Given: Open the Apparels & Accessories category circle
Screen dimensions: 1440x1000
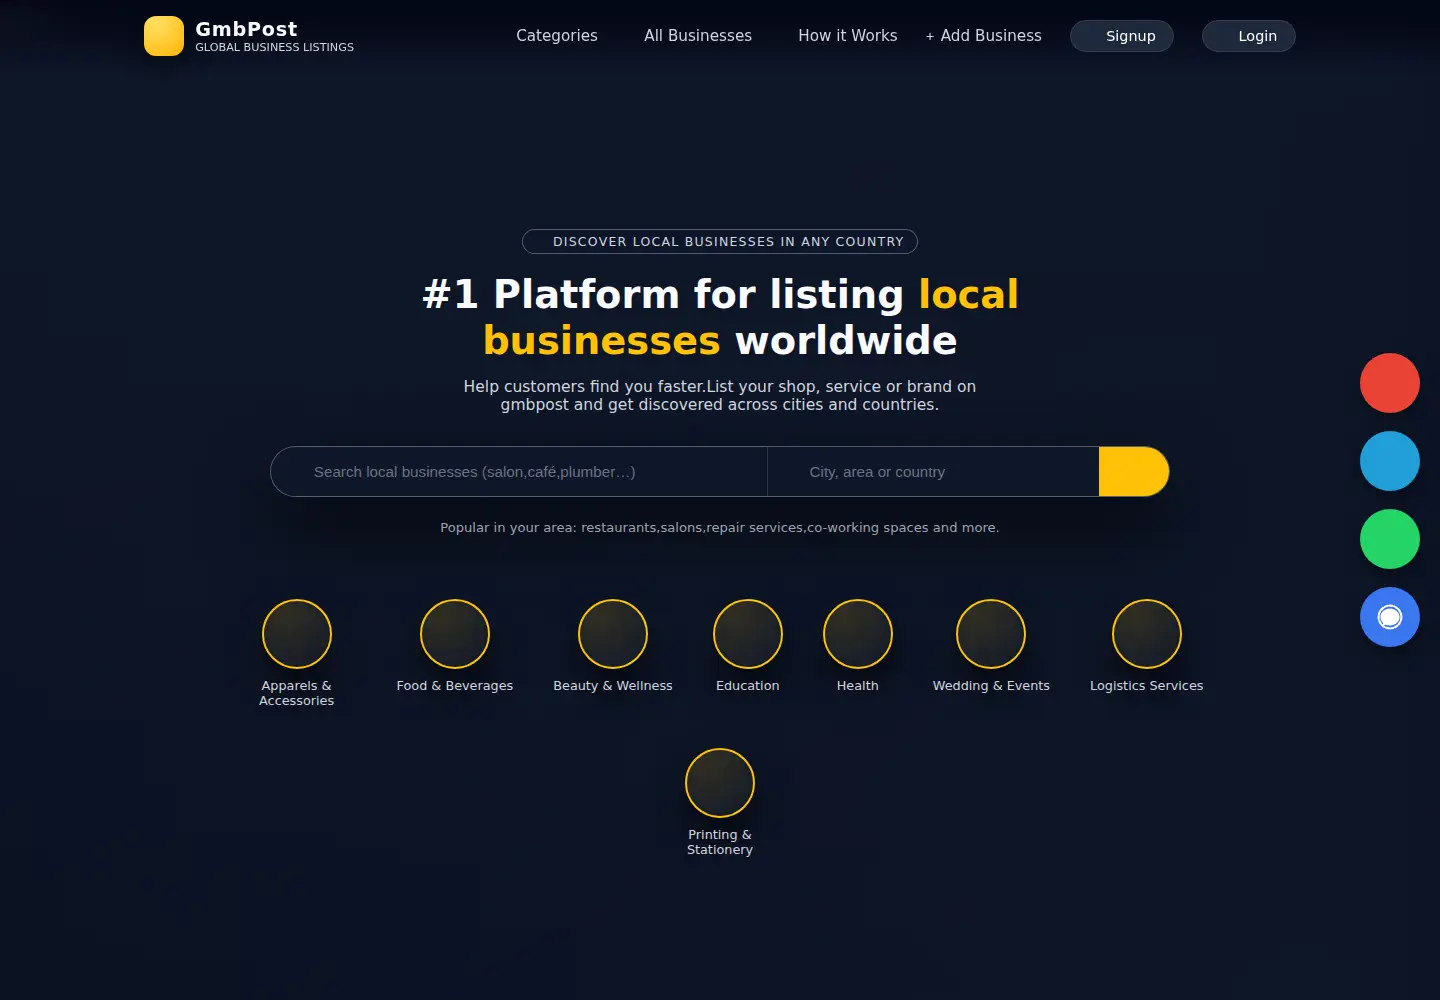Looking at the screenshot, I should pyautogui.click(x=297, y=634).
